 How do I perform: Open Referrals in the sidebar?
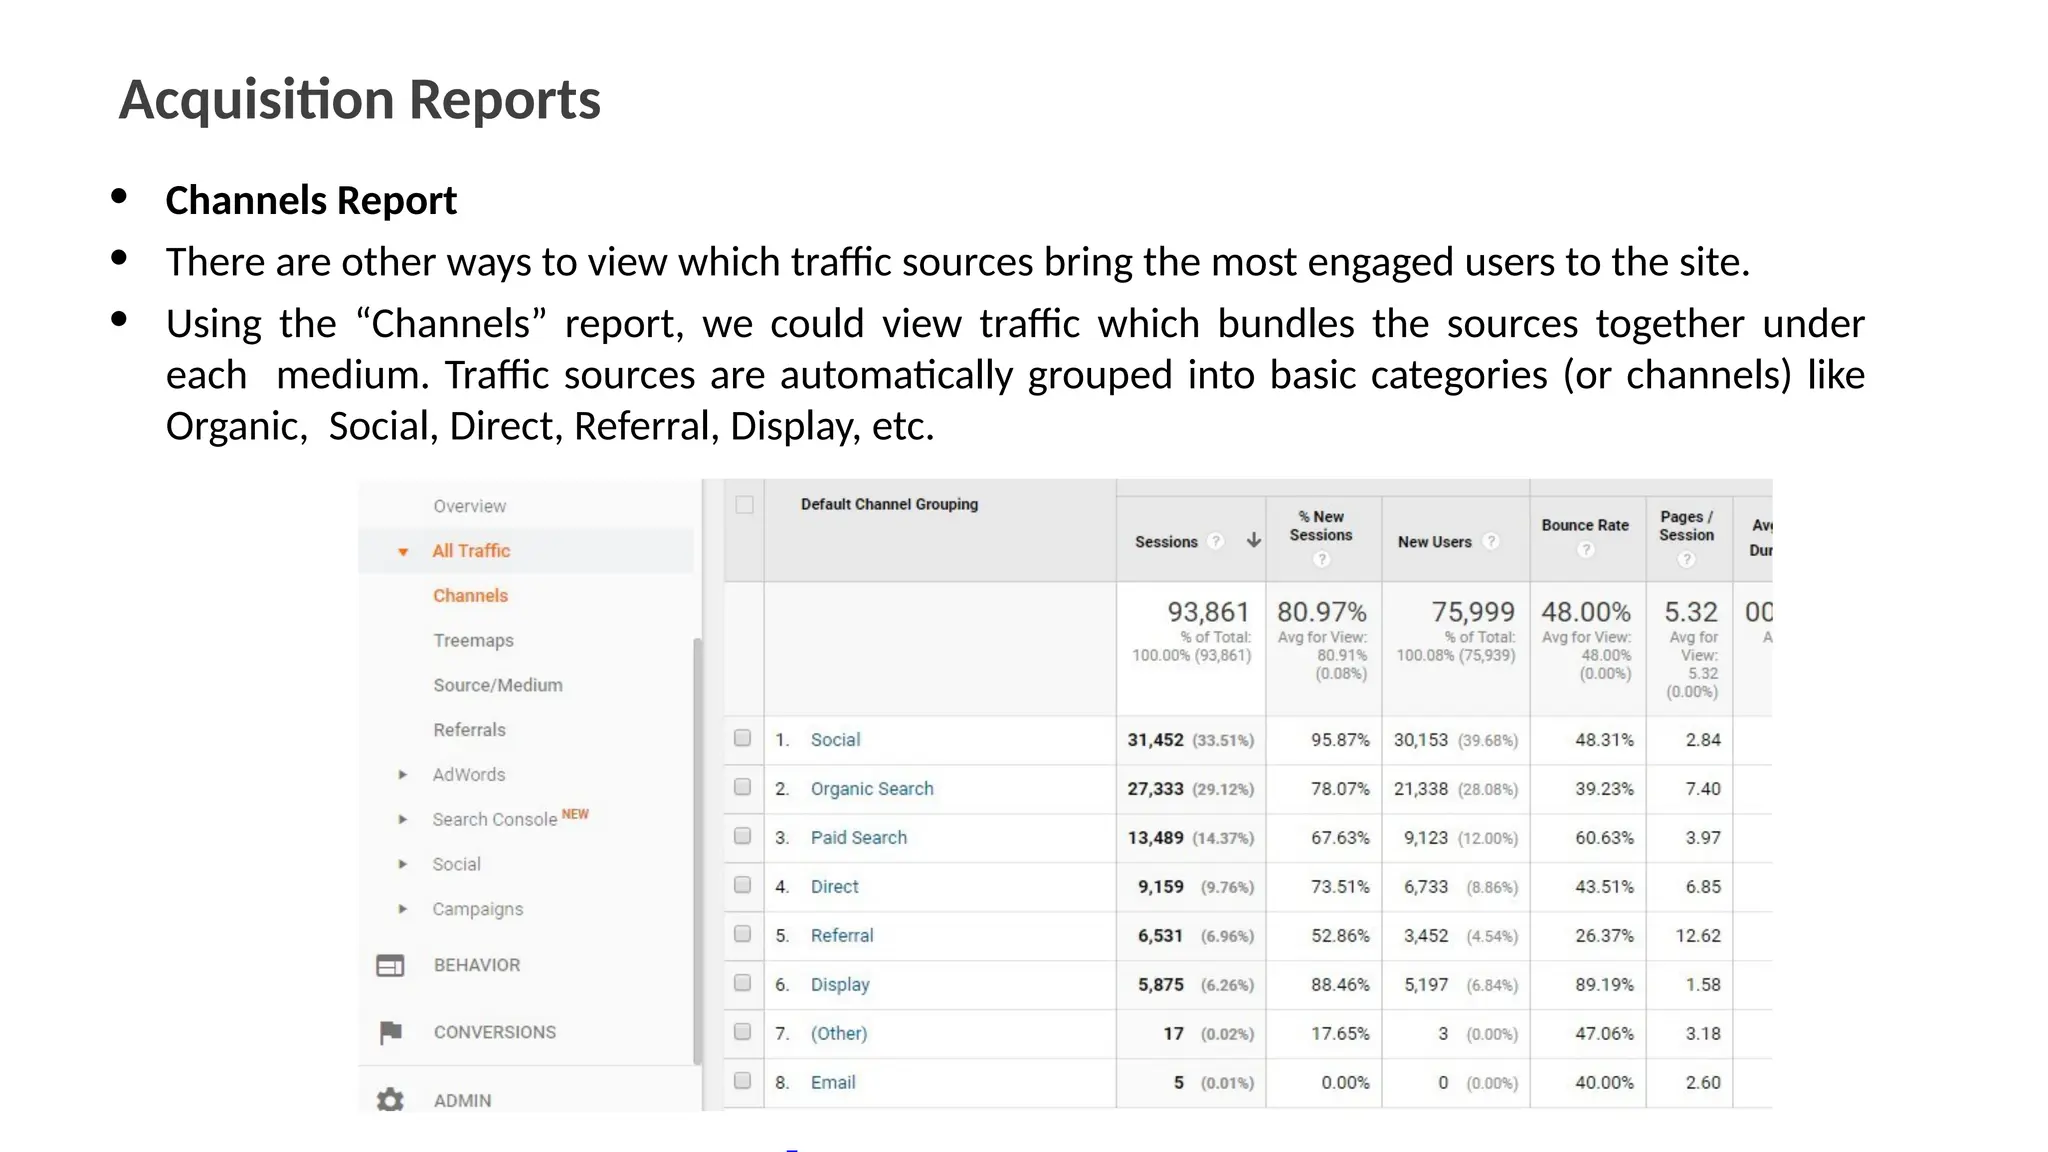[x=469, y=730]
